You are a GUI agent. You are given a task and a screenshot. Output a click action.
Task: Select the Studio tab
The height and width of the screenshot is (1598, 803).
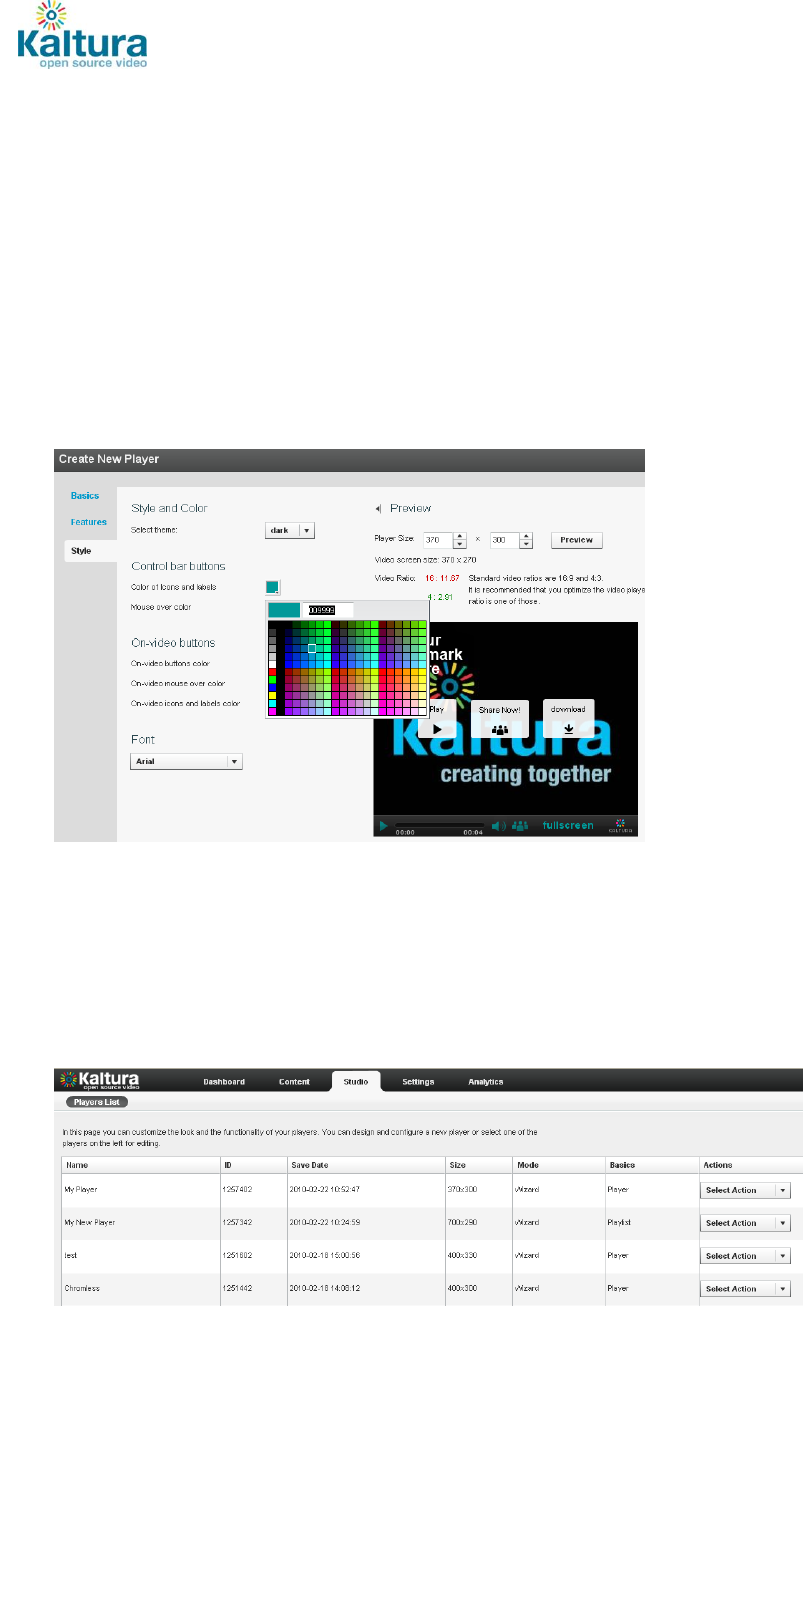pos(356,1081)
